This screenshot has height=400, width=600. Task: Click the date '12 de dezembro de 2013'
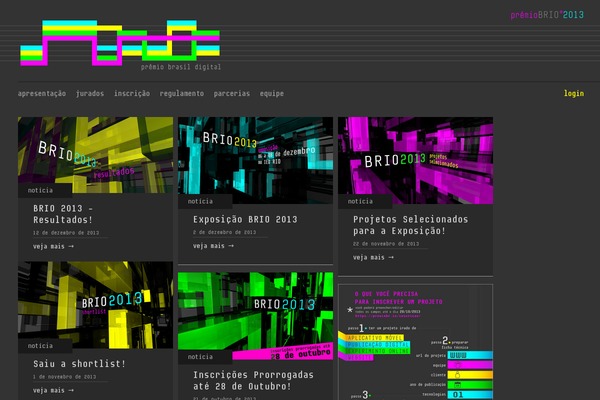point(66,233)
